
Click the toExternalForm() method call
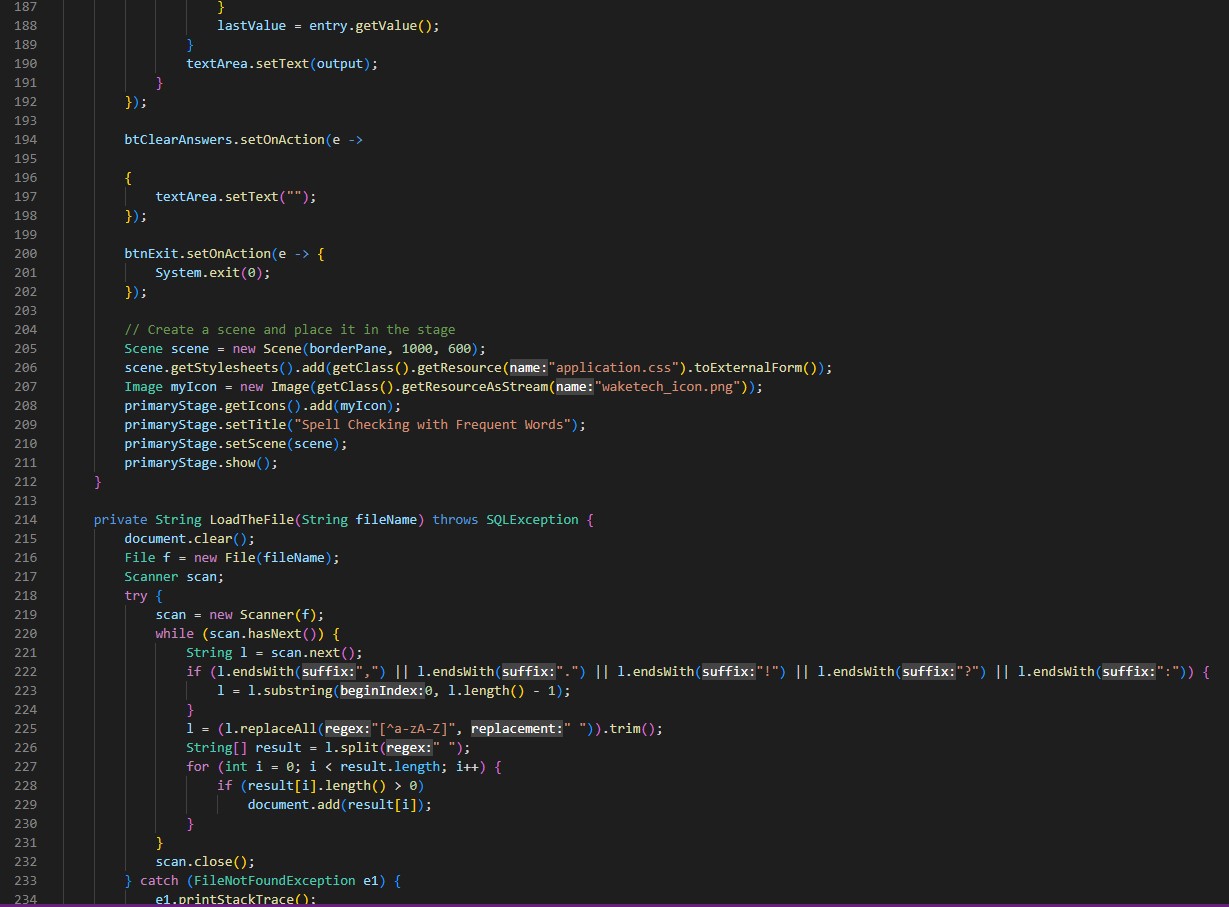click(759, 368)
